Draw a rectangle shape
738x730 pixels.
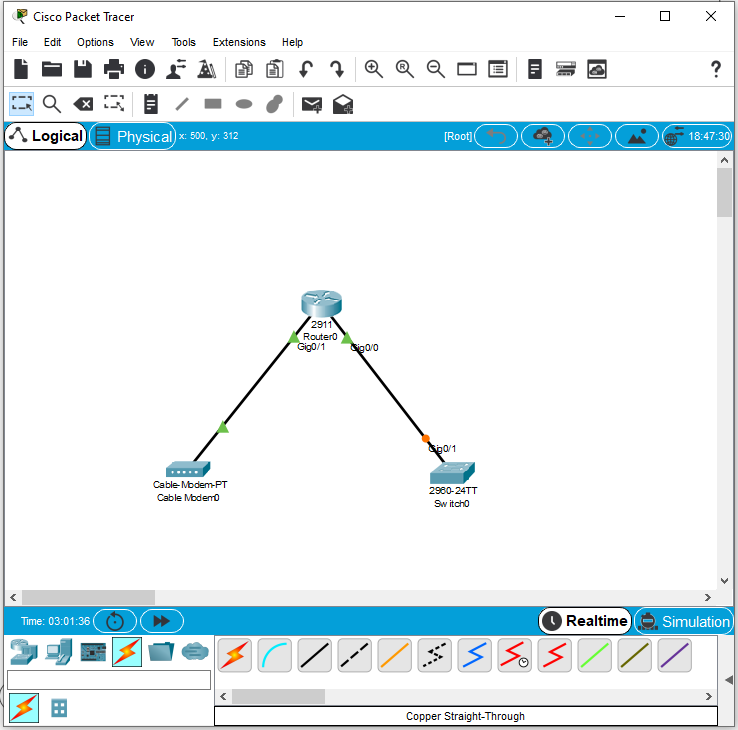pyautogui.click(x=213, y=104)
